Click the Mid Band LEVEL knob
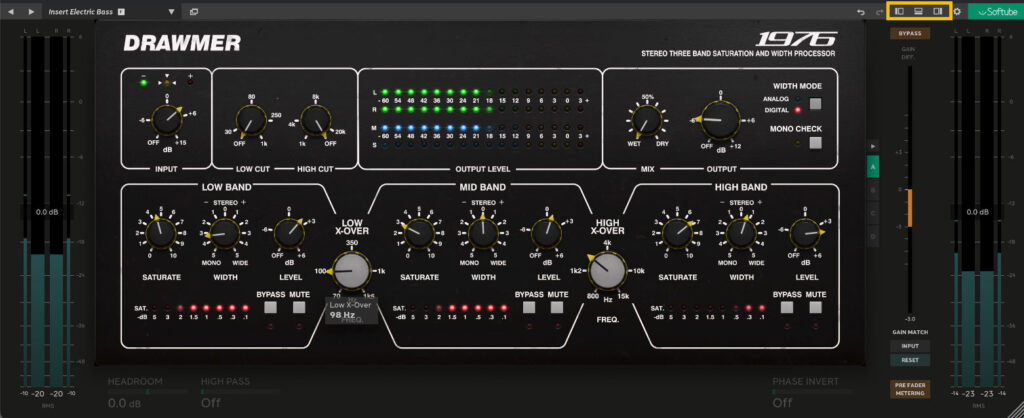Image resolution: width=1024 pixels, height=418 pixels. tap(547, 233)
